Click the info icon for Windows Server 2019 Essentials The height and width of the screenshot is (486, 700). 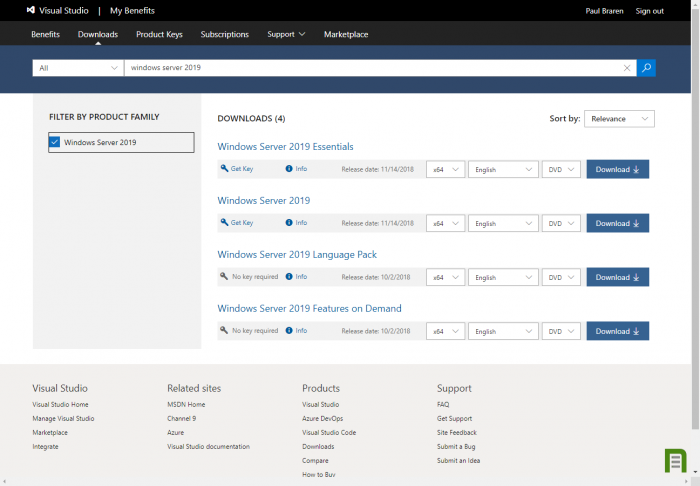(x=289, y=169)
